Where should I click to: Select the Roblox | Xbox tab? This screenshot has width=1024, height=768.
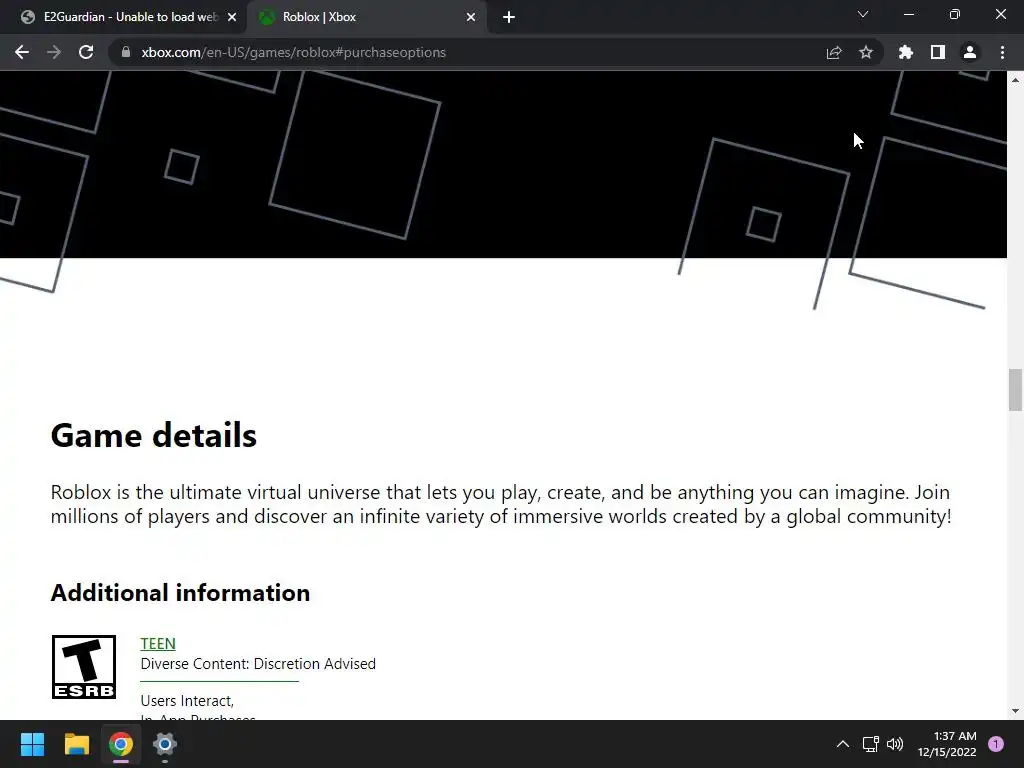pyautogui.click(x=368, y=17)
